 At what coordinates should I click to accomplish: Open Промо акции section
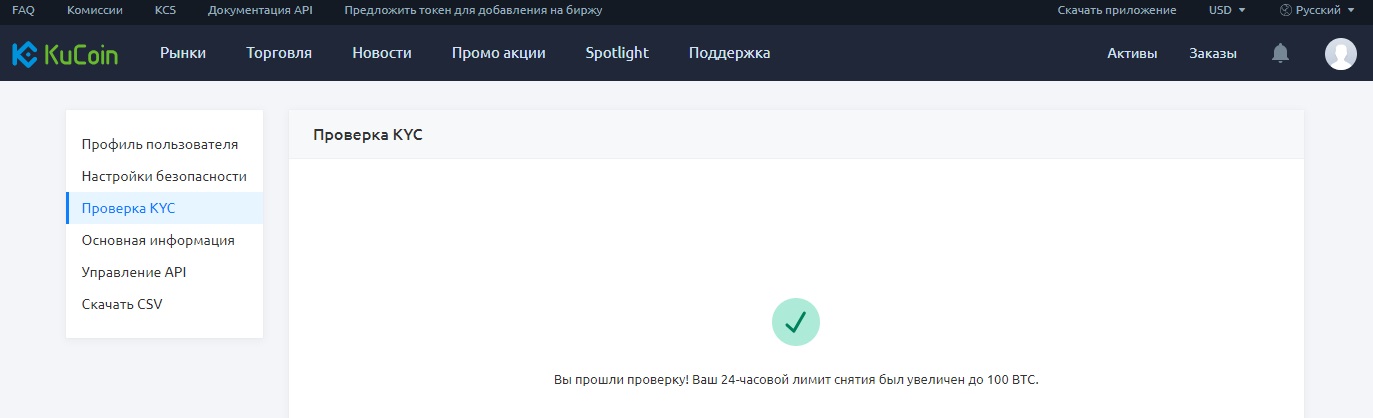(498, 54)
